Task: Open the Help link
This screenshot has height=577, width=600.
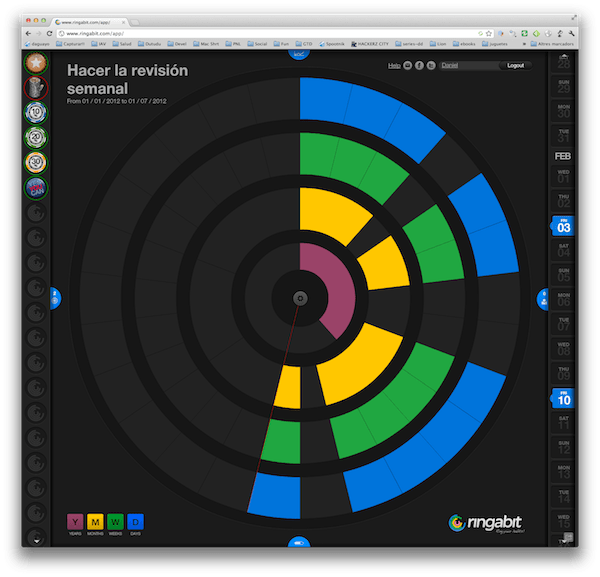Action: pos(394,66)
